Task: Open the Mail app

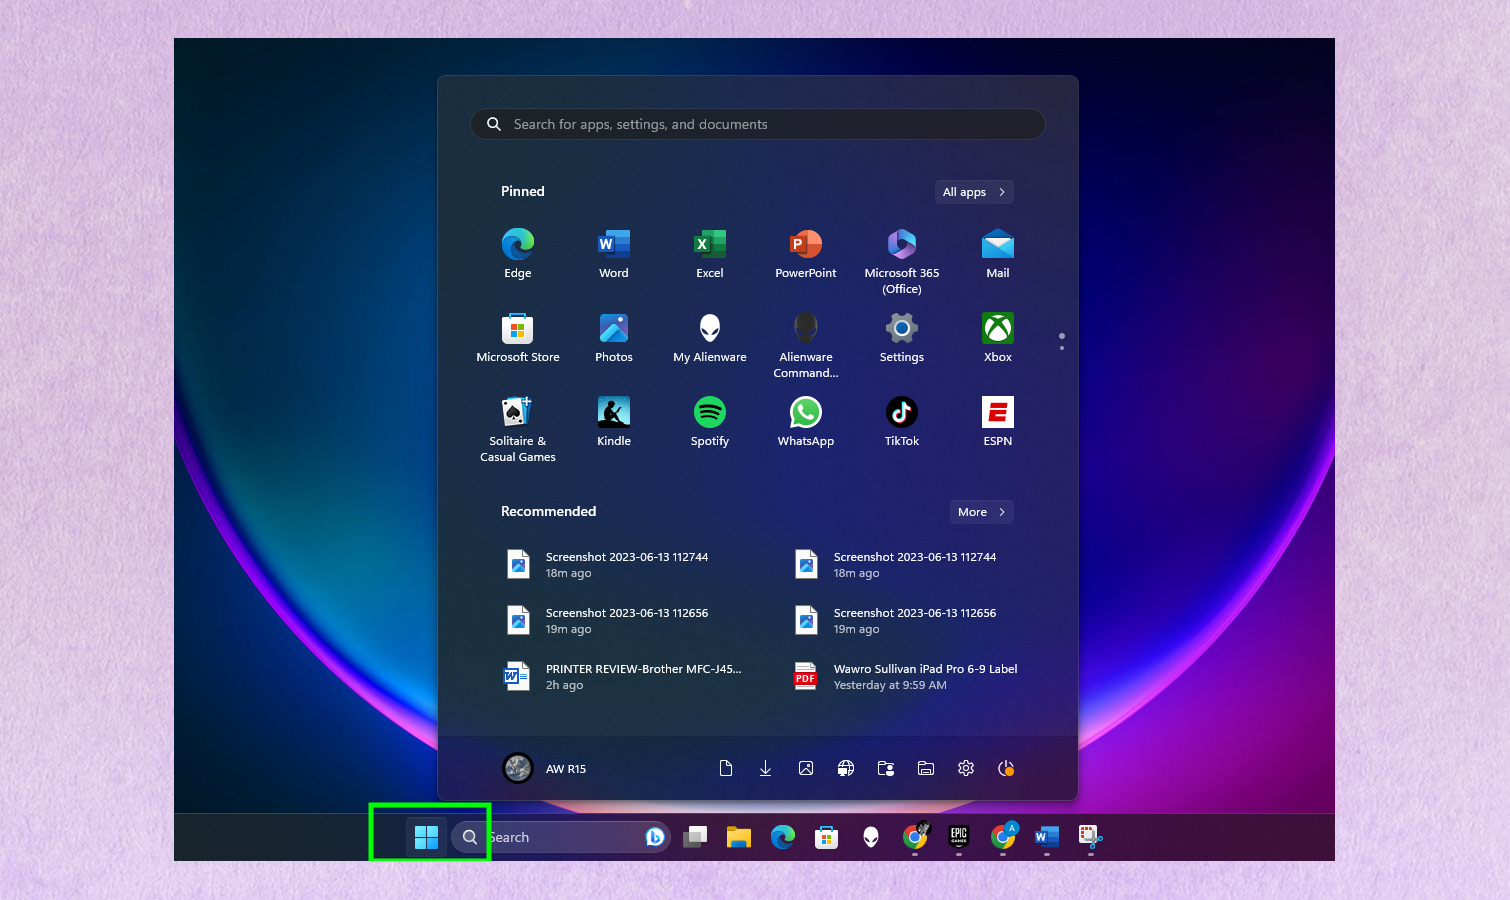Action: 998,254
